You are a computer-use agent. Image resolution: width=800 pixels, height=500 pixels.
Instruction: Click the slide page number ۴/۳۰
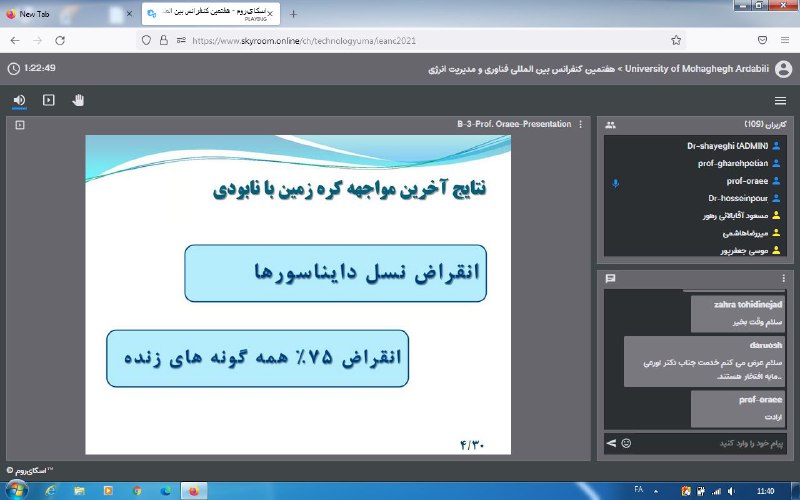point(471,445)
